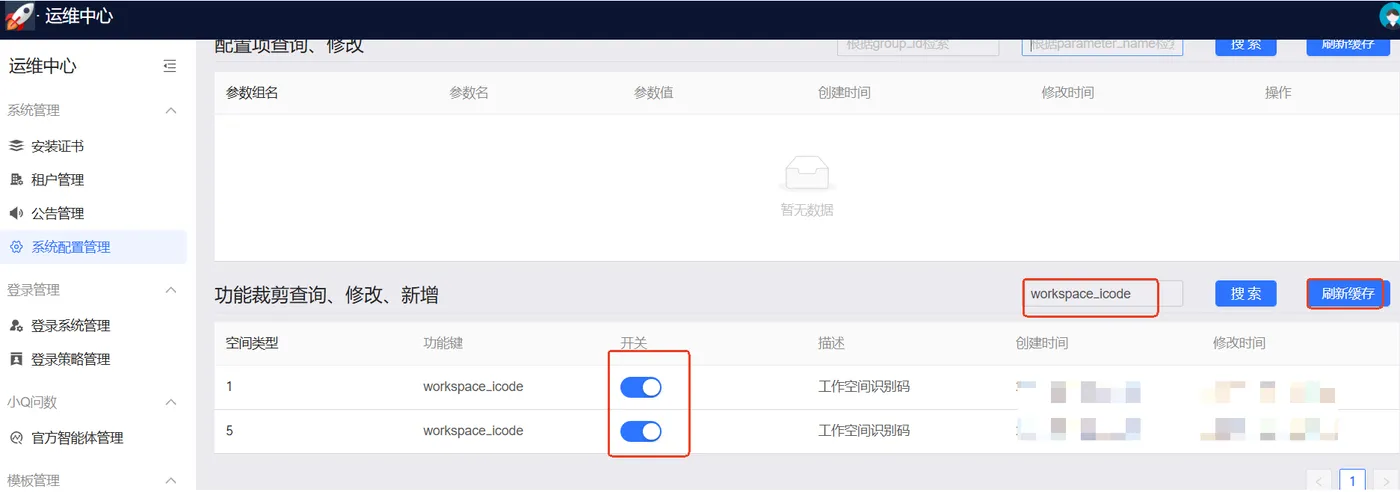The width and height of the screenshot is (1400, 492).
Task: Click the 官方智能体管理 icon
Action: tap(16, 438)
